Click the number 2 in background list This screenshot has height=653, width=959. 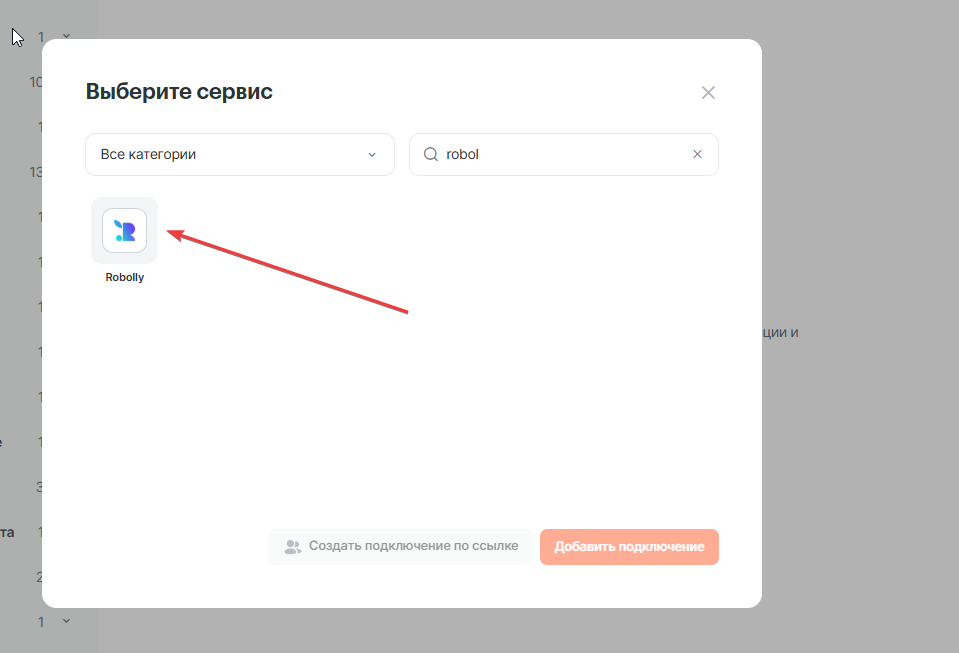coord(40,577)
